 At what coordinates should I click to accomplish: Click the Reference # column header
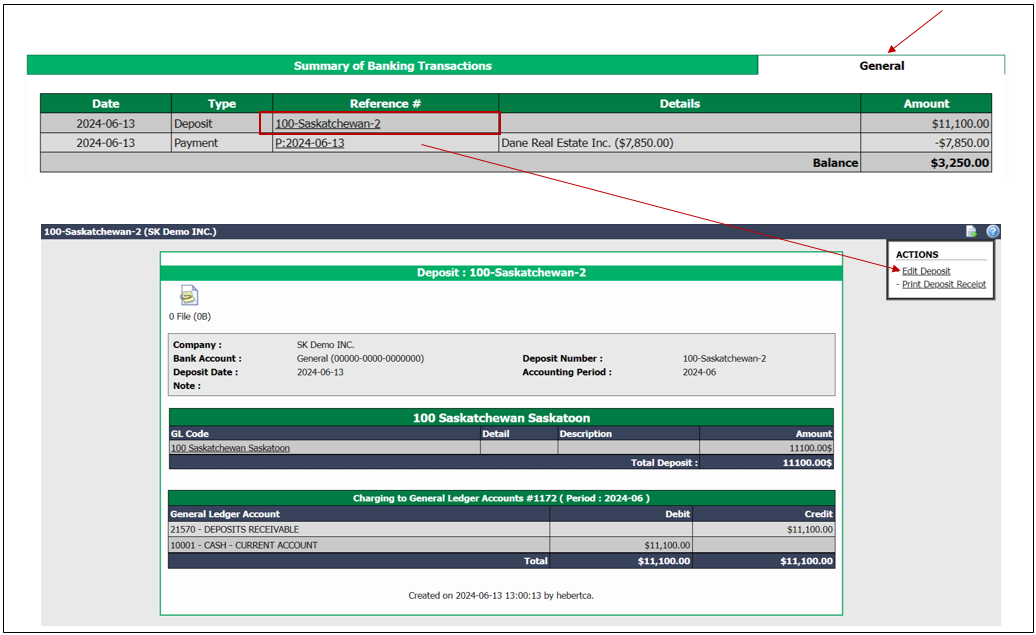[385, 104]
